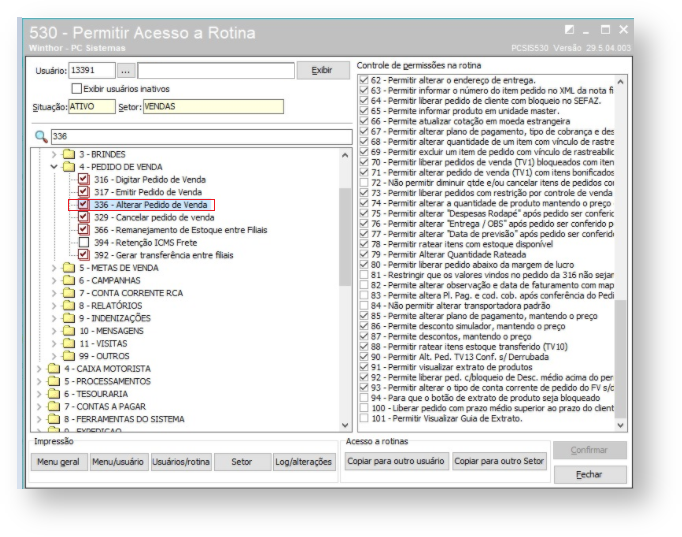The image size is (682, 537).
Task: Click the 6 - CAMPANHAS folder icon
Action: [x=68, y=280]
